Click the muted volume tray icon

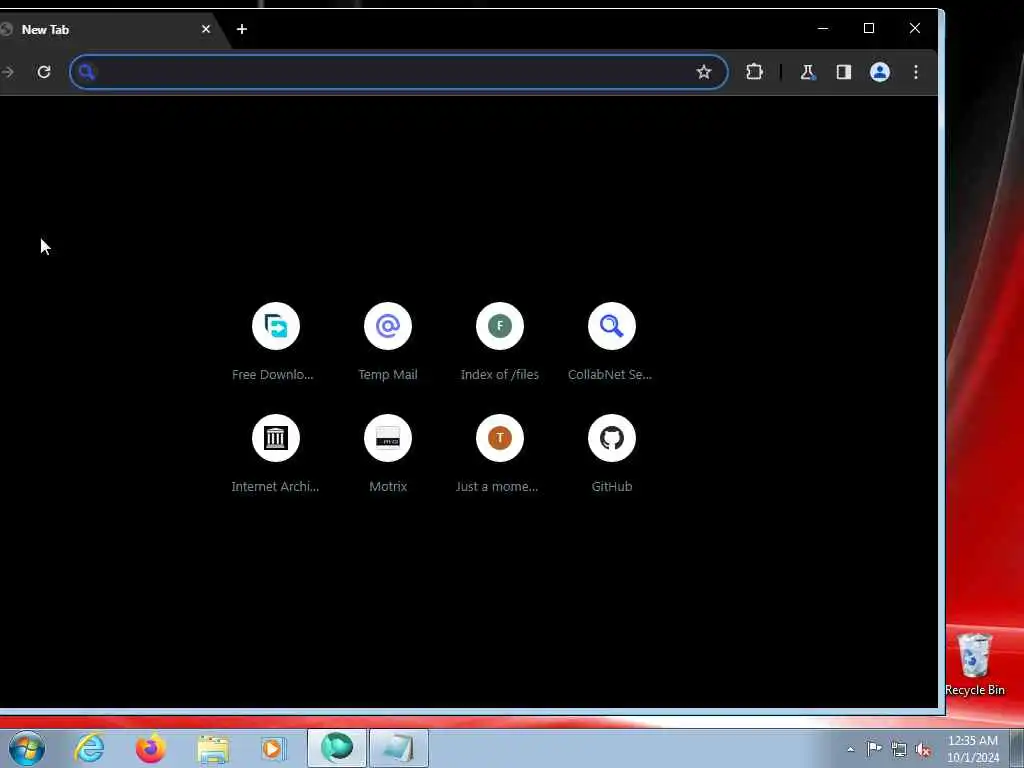click(x=923, y=749)
